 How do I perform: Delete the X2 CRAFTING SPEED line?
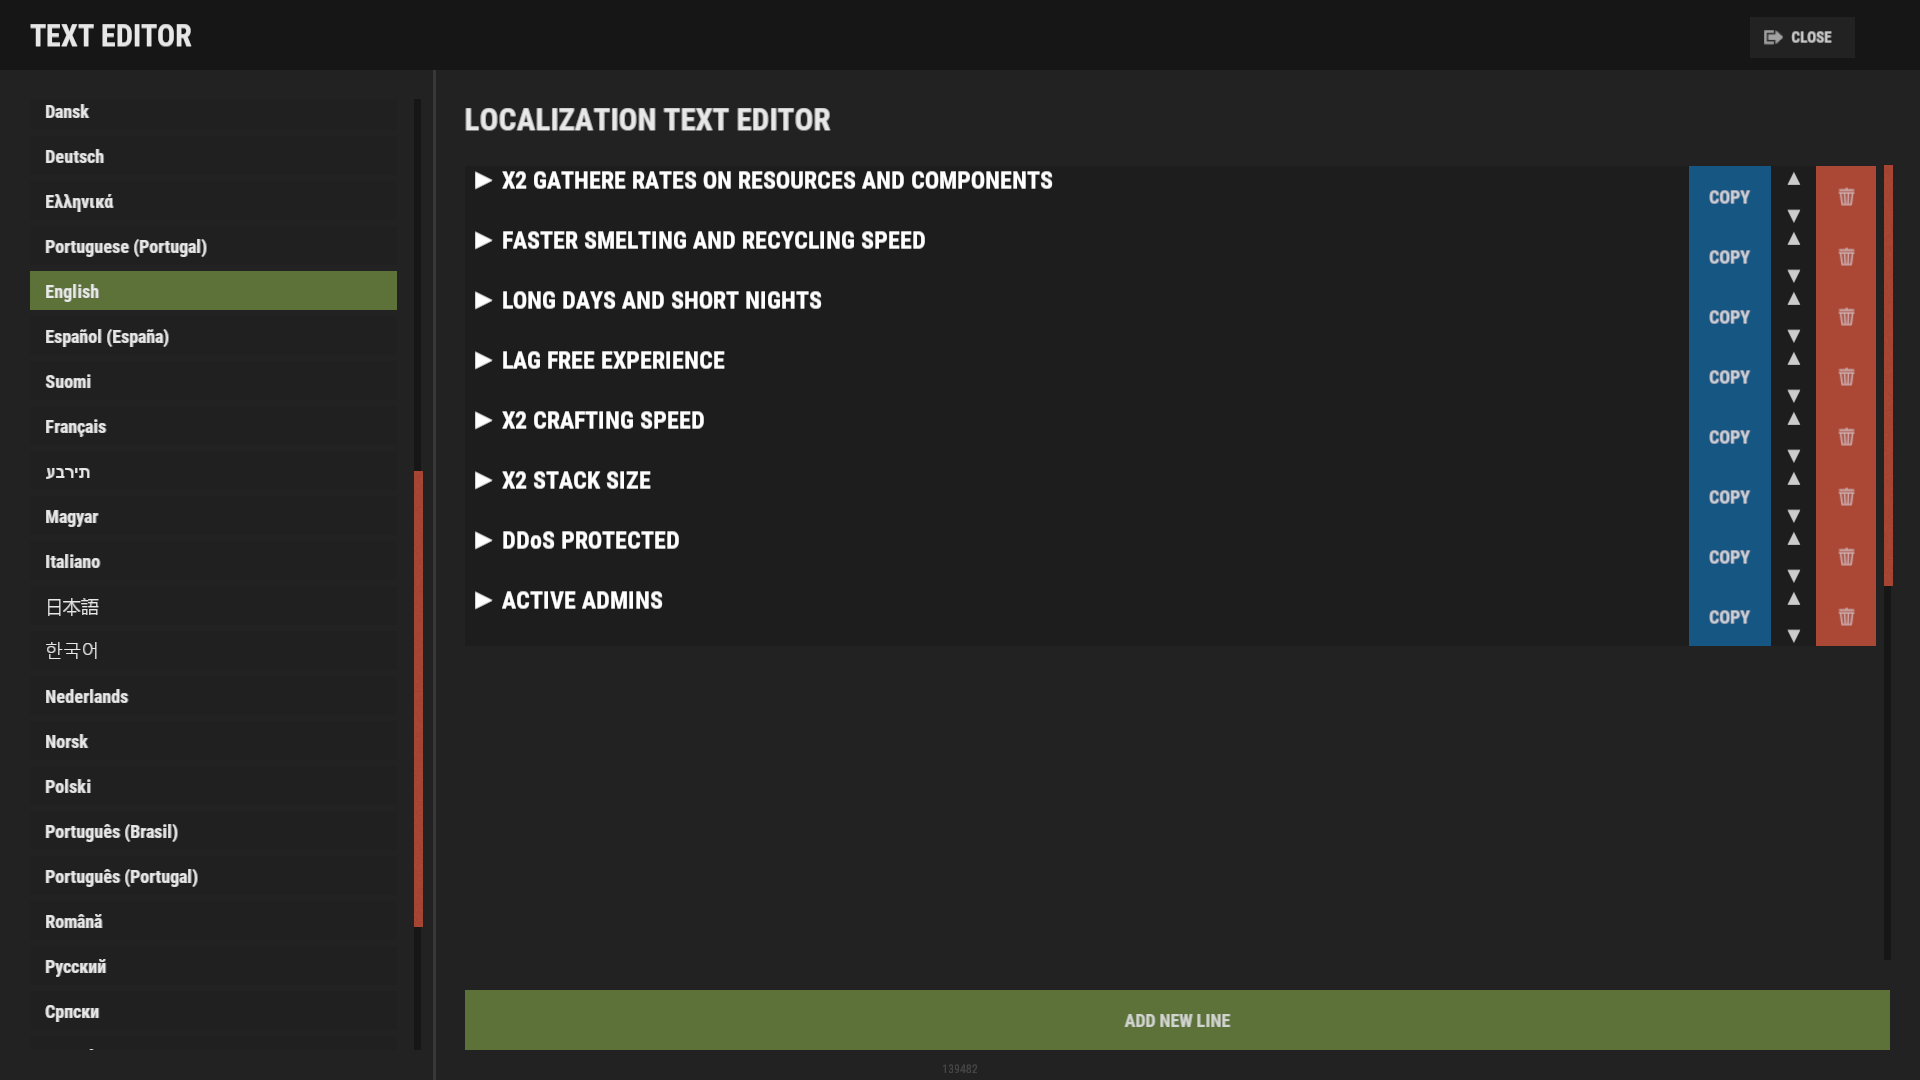[x=1846, y=437]
